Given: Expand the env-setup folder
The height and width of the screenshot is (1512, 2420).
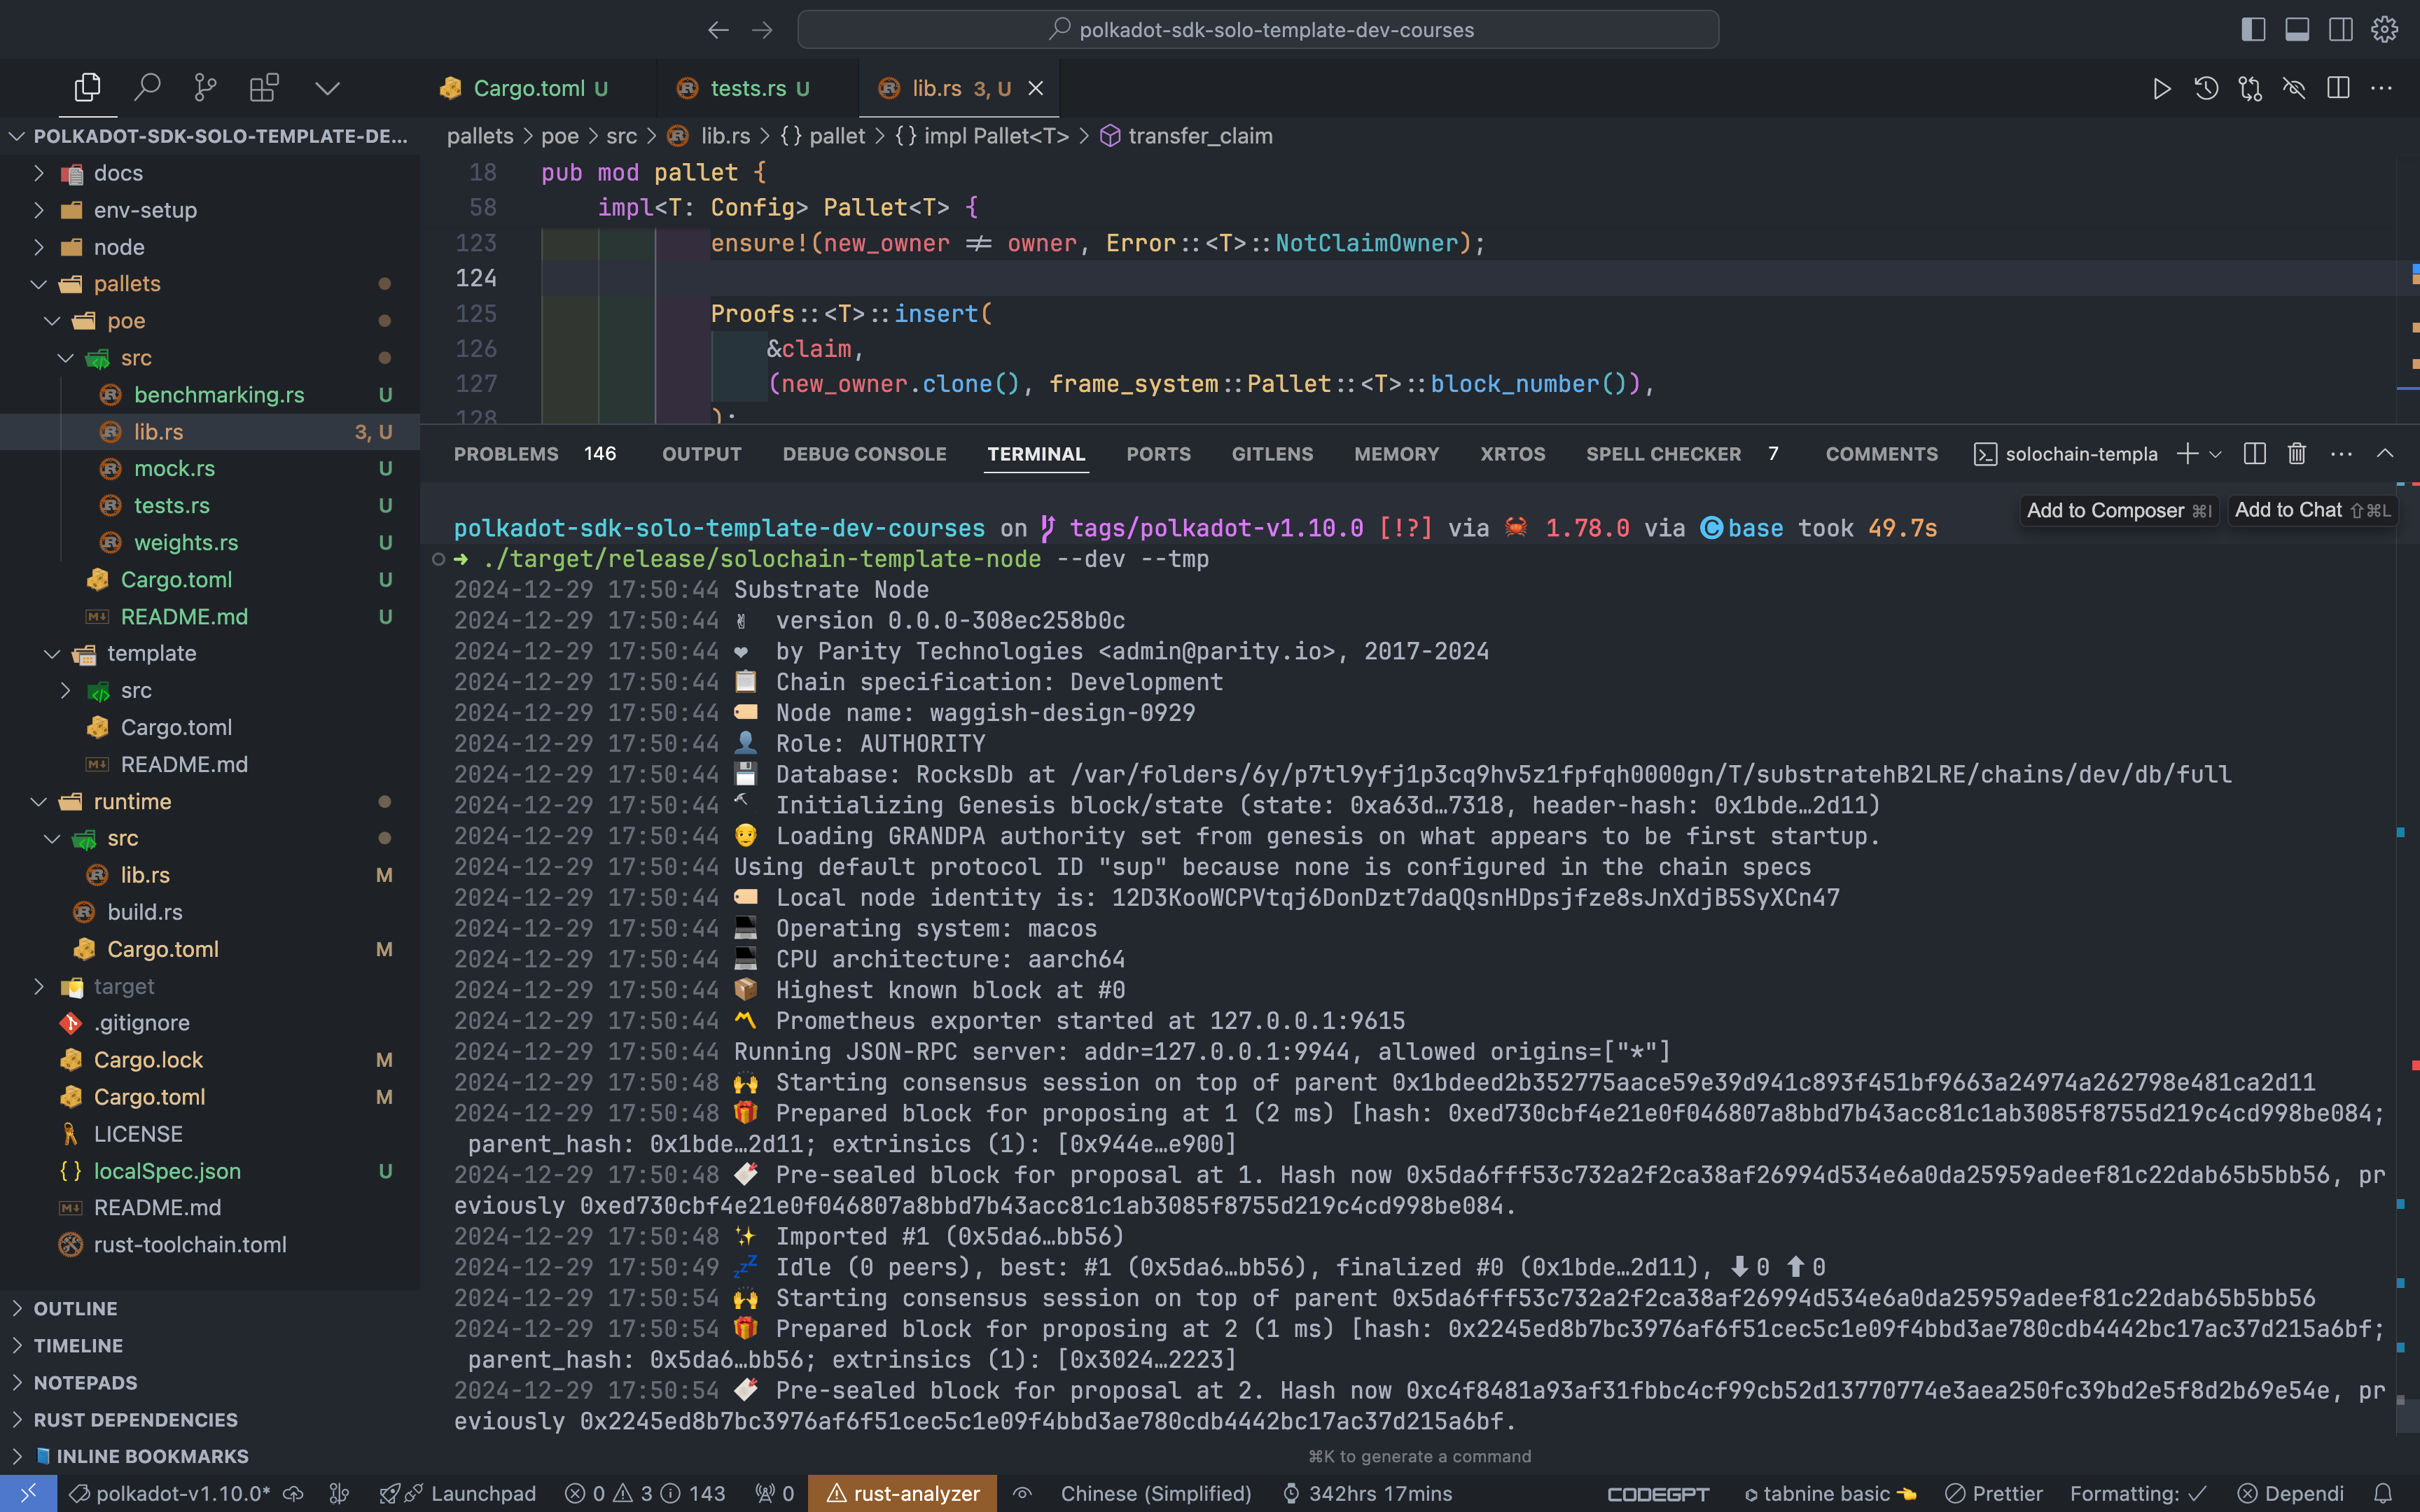Looking at the screenshot, I should click(x=210, y=210).
